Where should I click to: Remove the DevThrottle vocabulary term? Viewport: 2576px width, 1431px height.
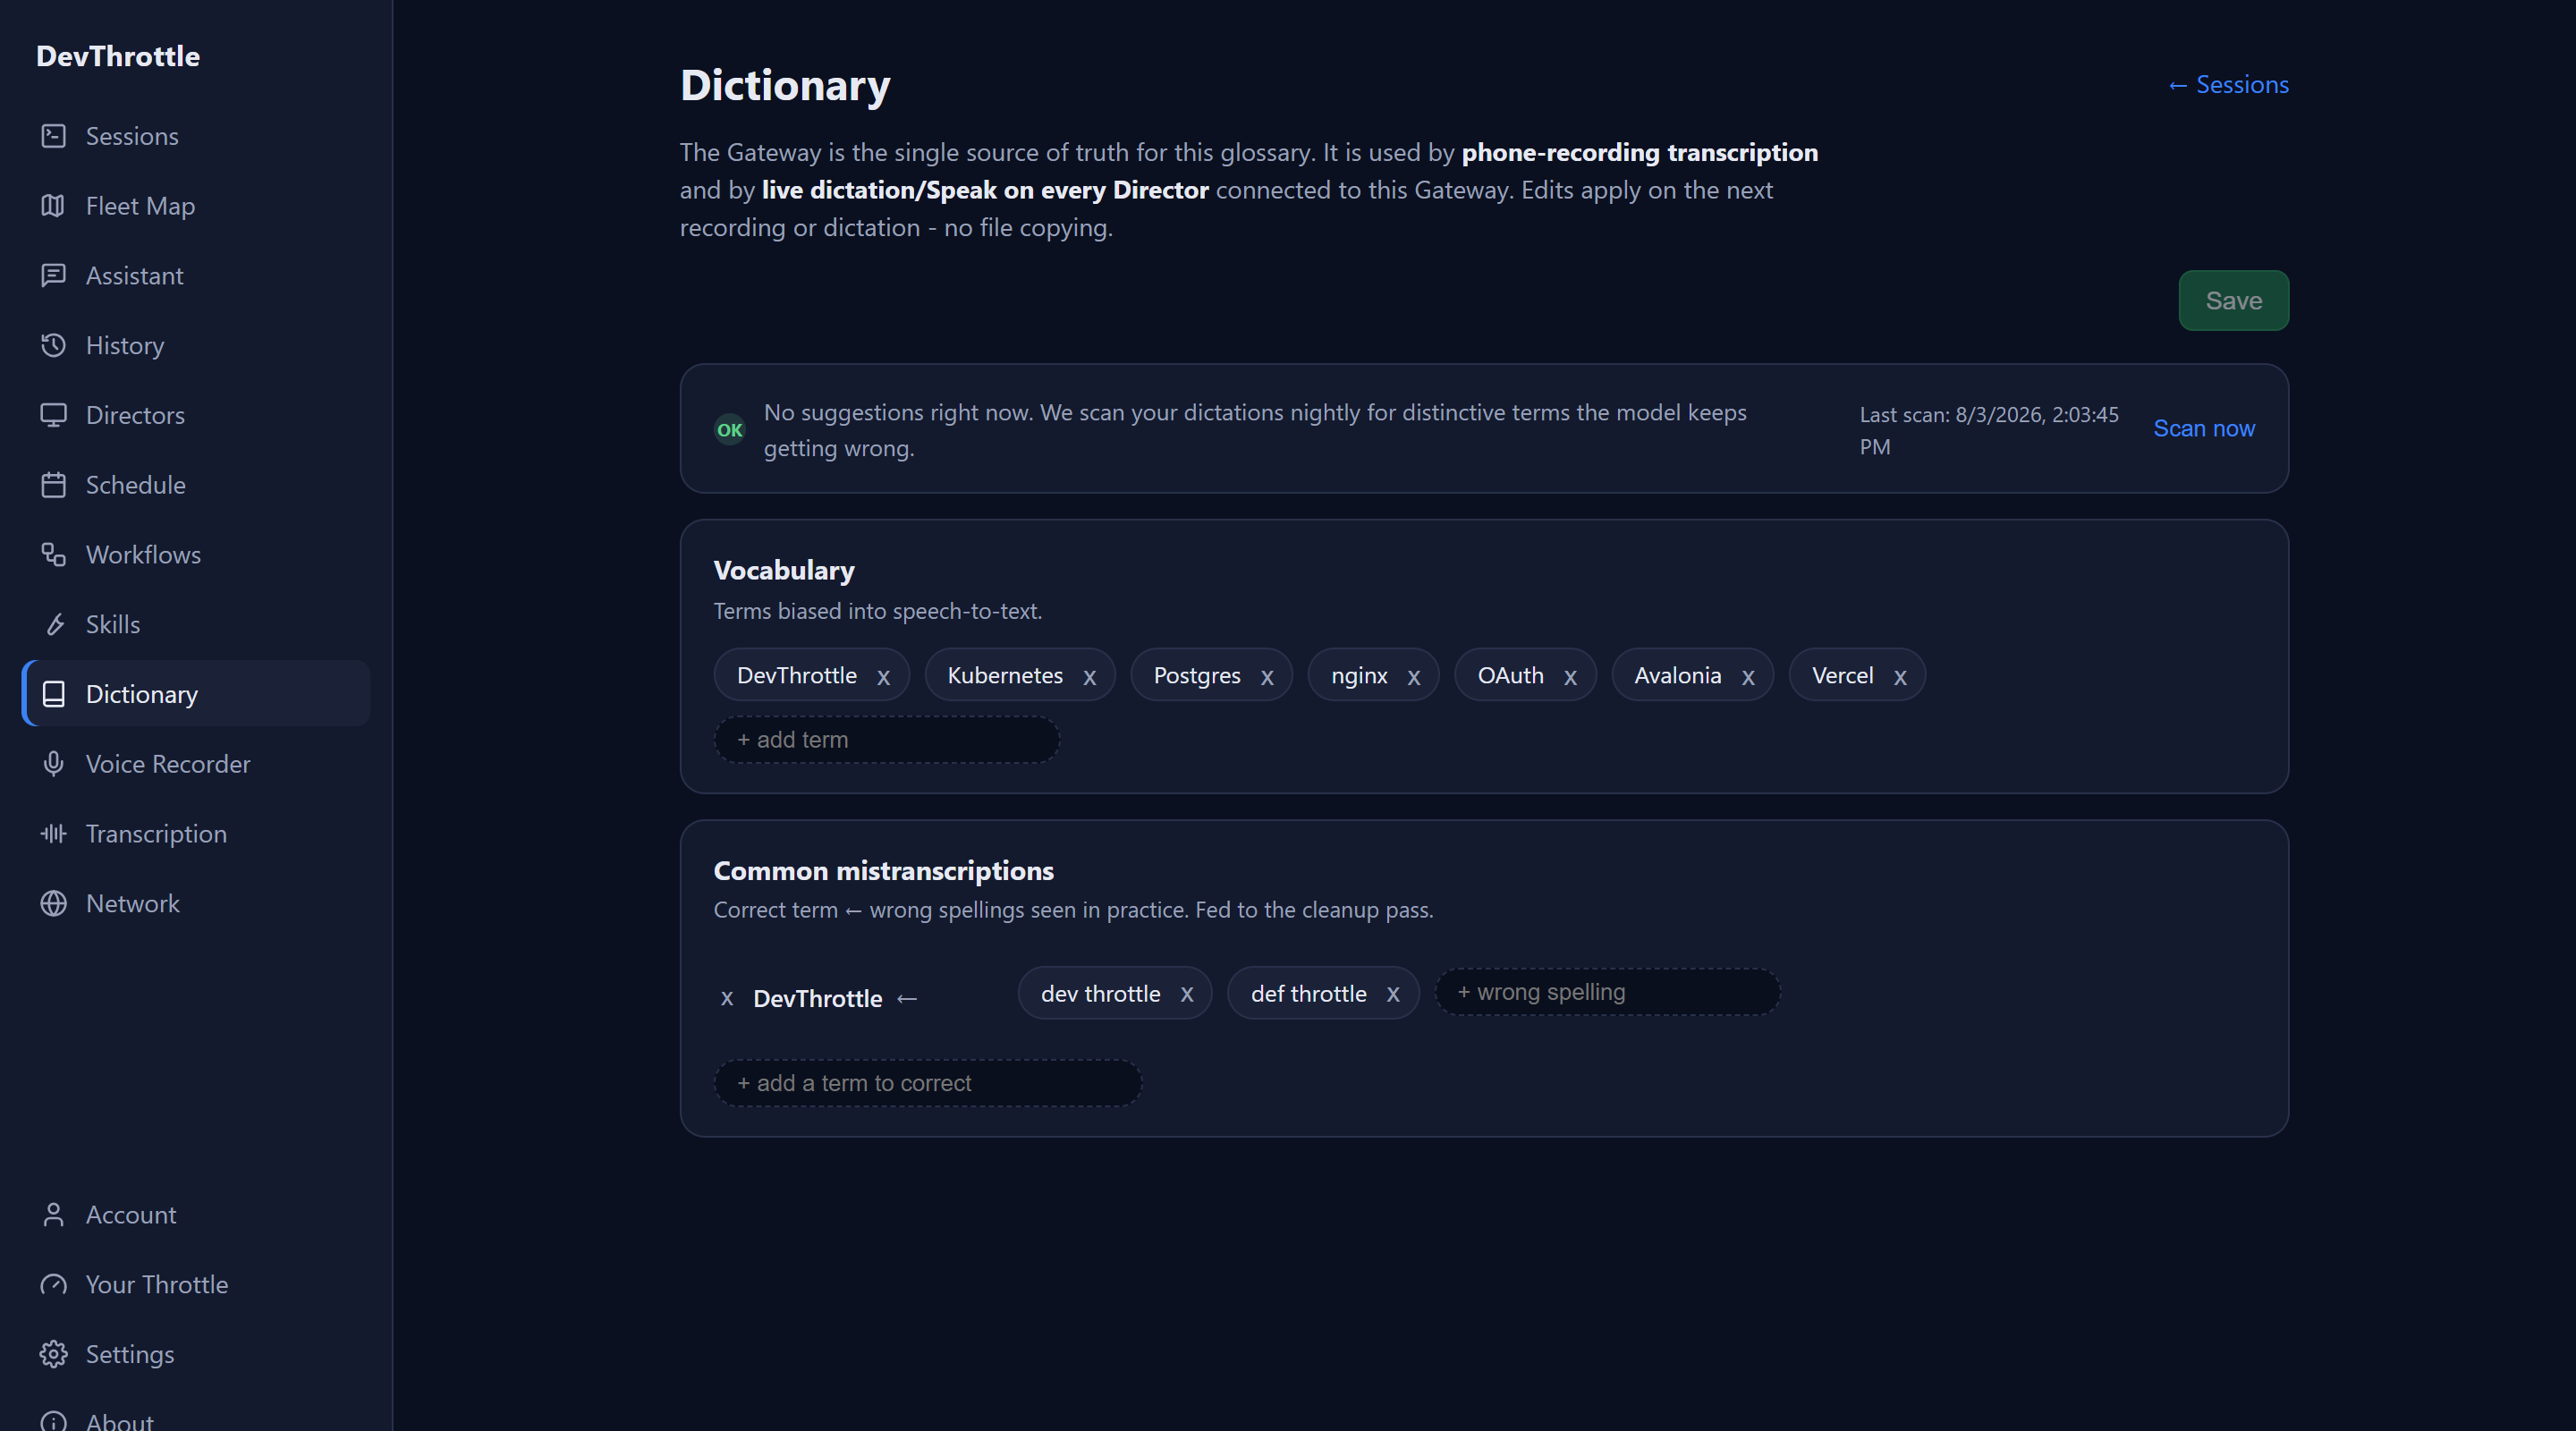883,677
